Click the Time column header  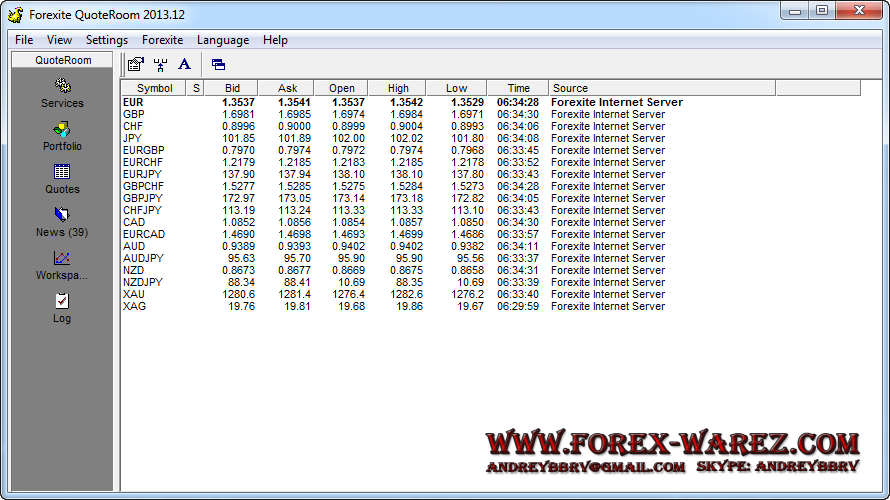[x=518, y=88]
